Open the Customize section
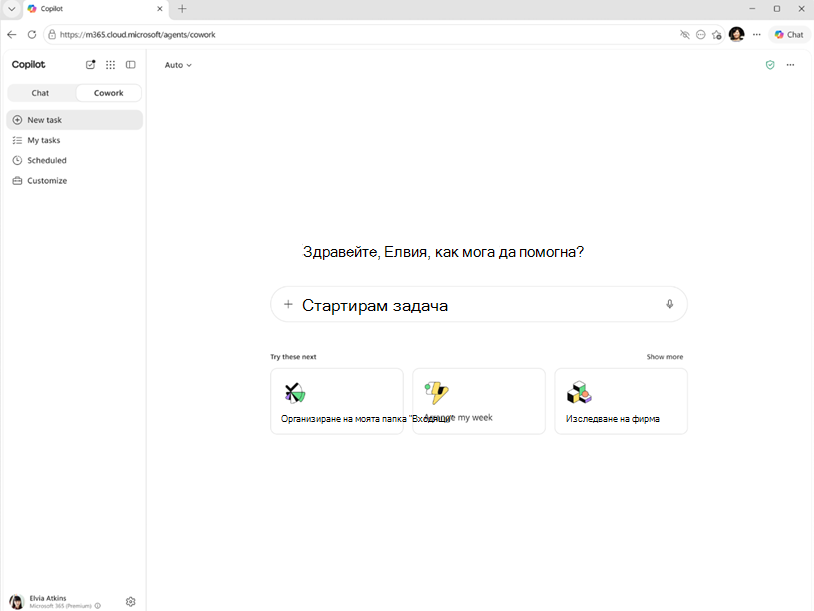Viewport: 814px width, 611px height. coord(75,181)
